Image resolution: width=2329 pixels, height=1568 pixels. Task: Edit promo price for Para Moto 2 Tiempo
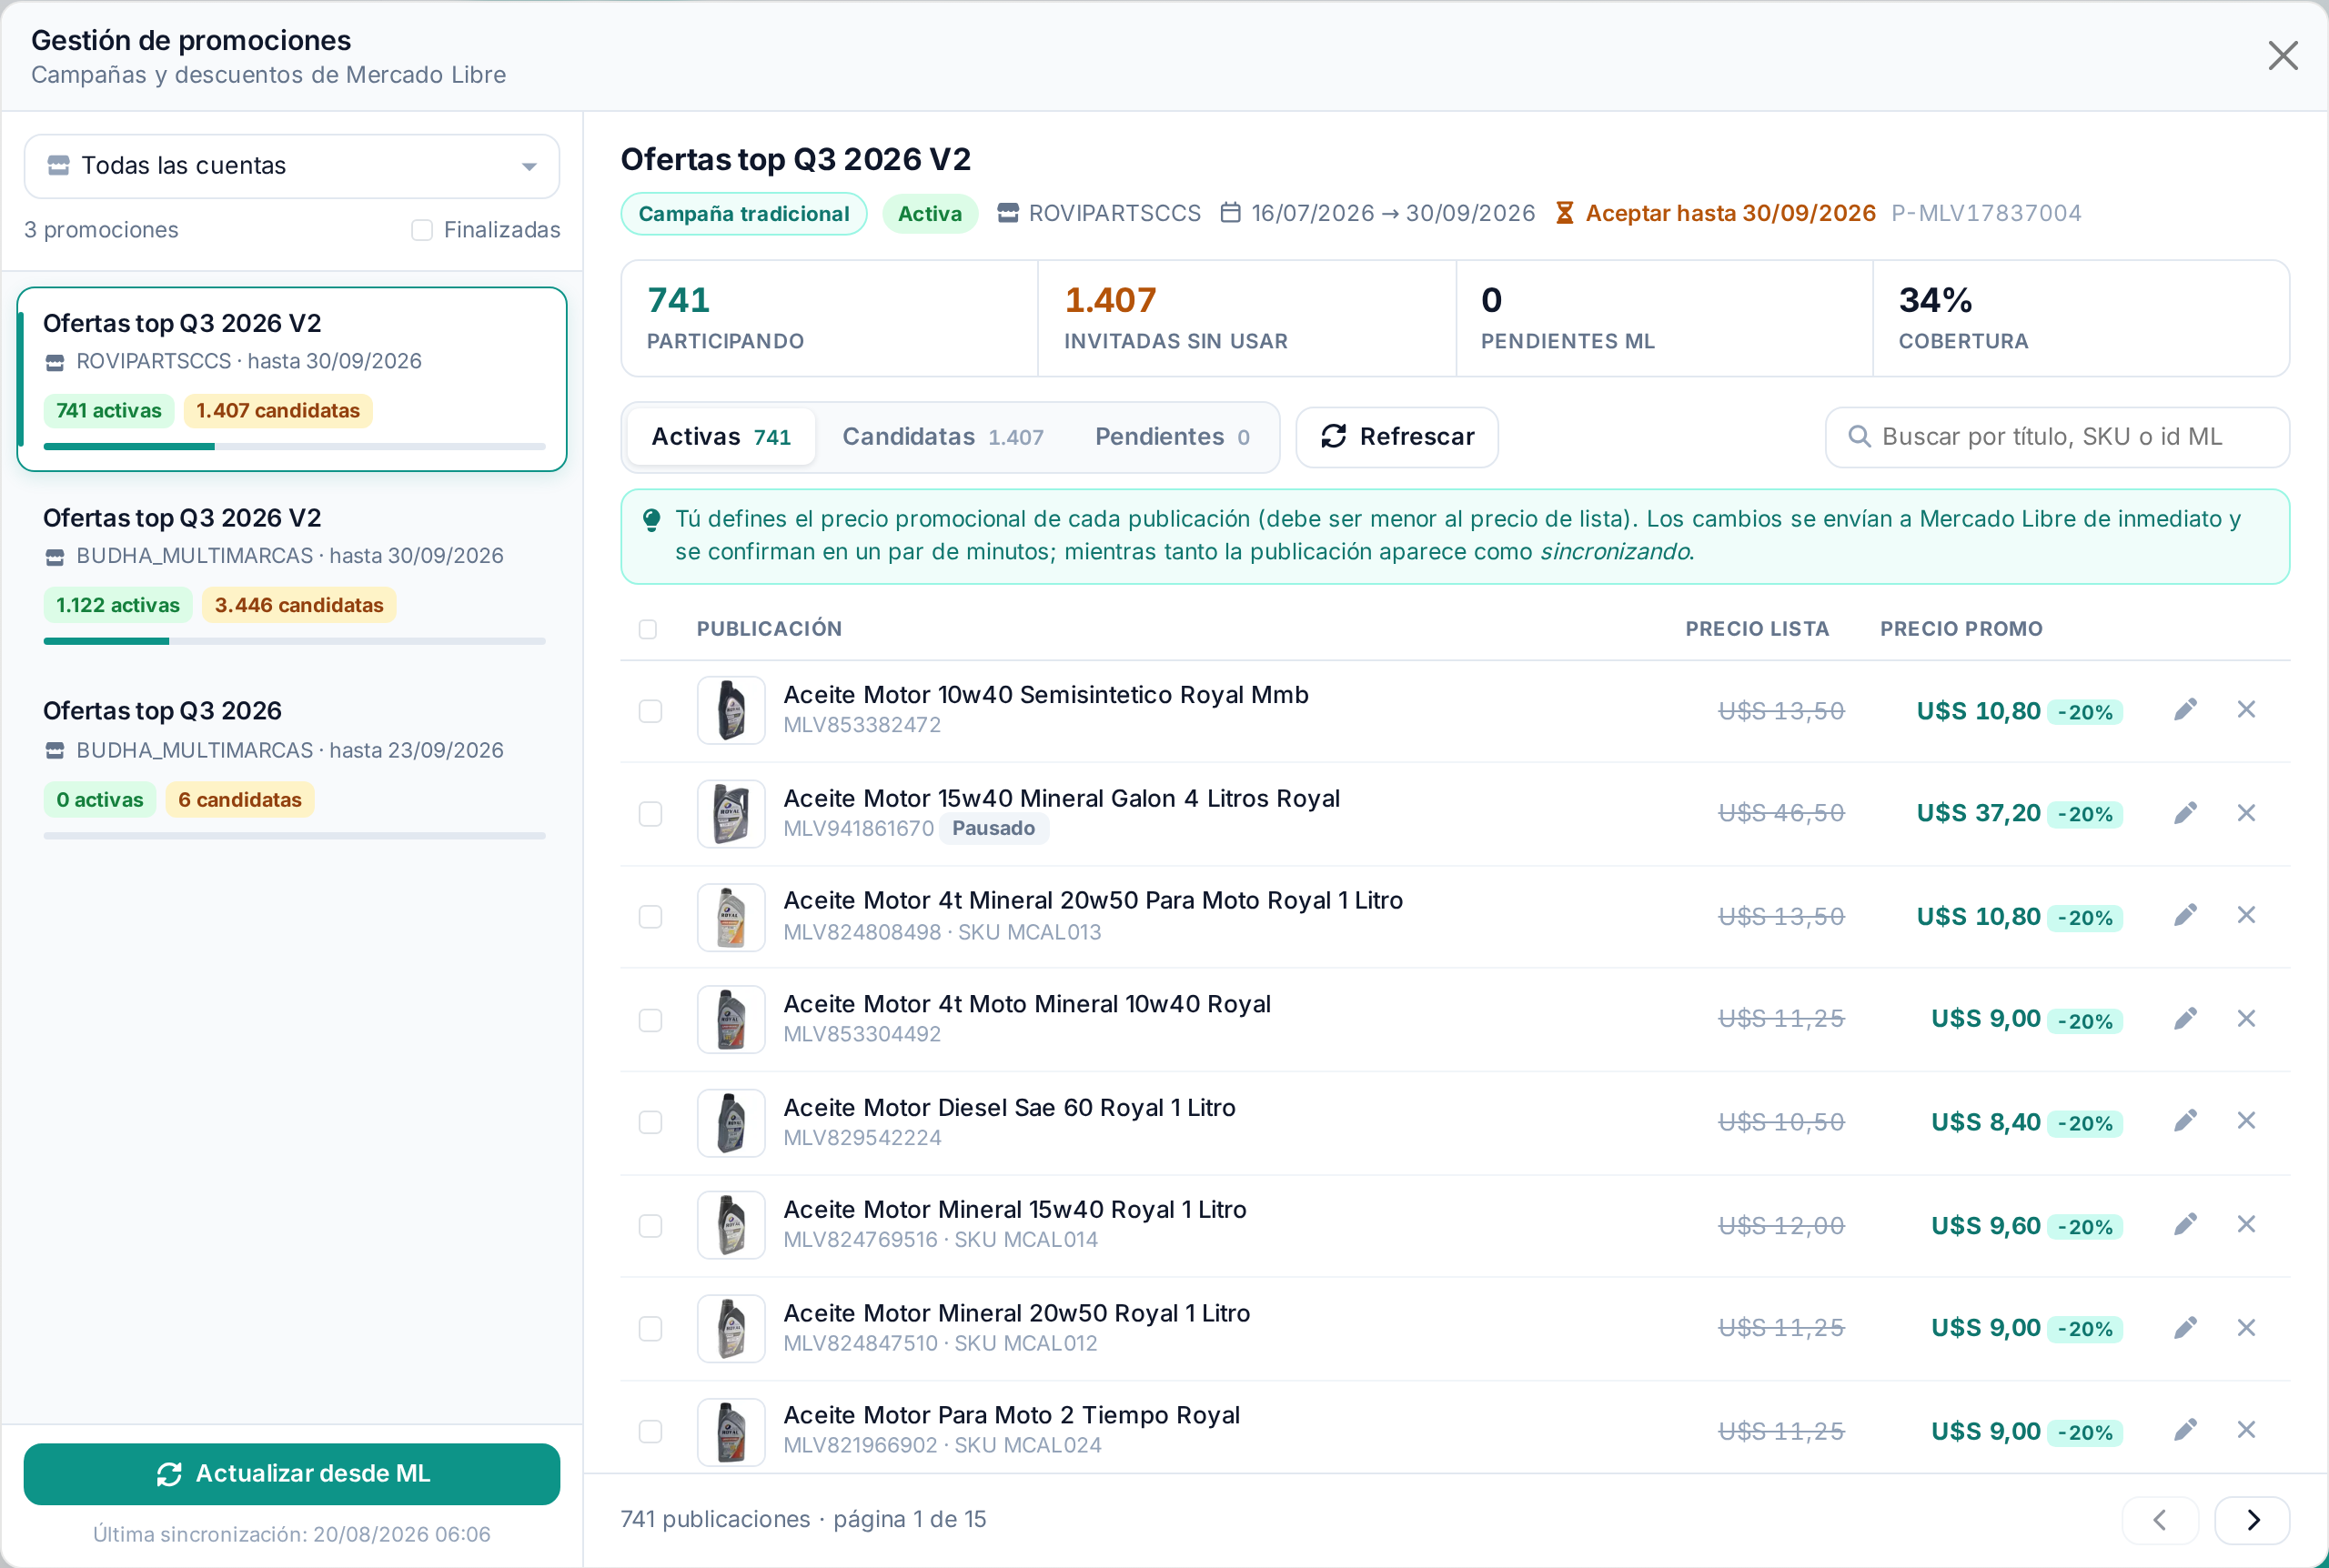click(2185, 1430)
